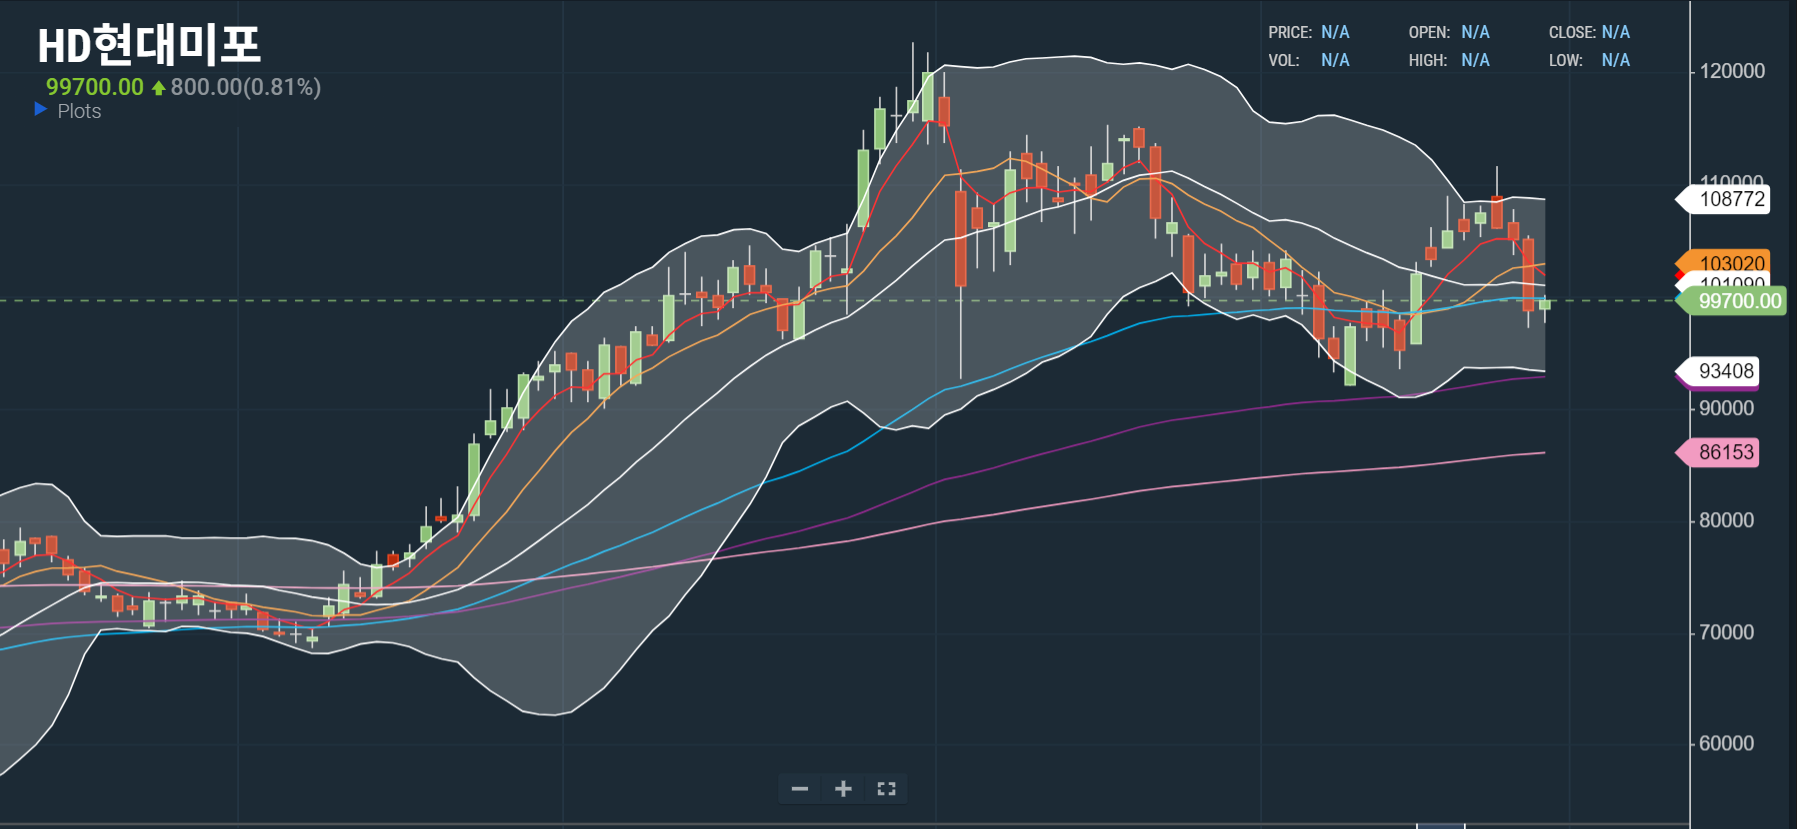
Task: Click the PRICE N/A readout
Action: [x=1309, y=32]
